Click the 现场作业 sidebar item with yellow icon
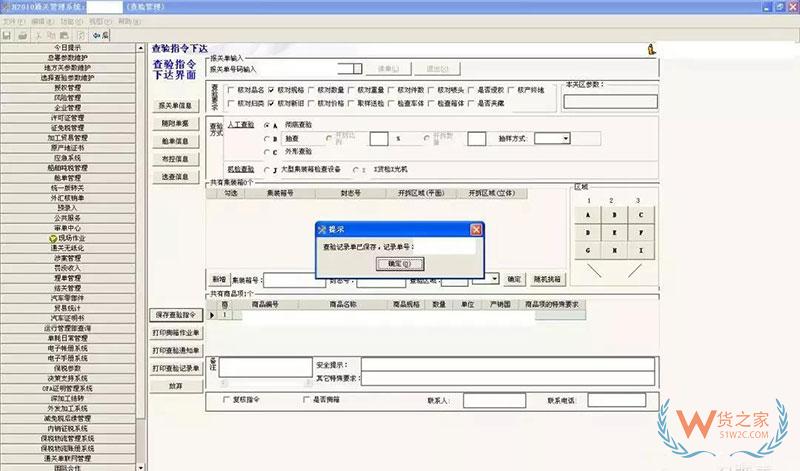 [68, 238]
